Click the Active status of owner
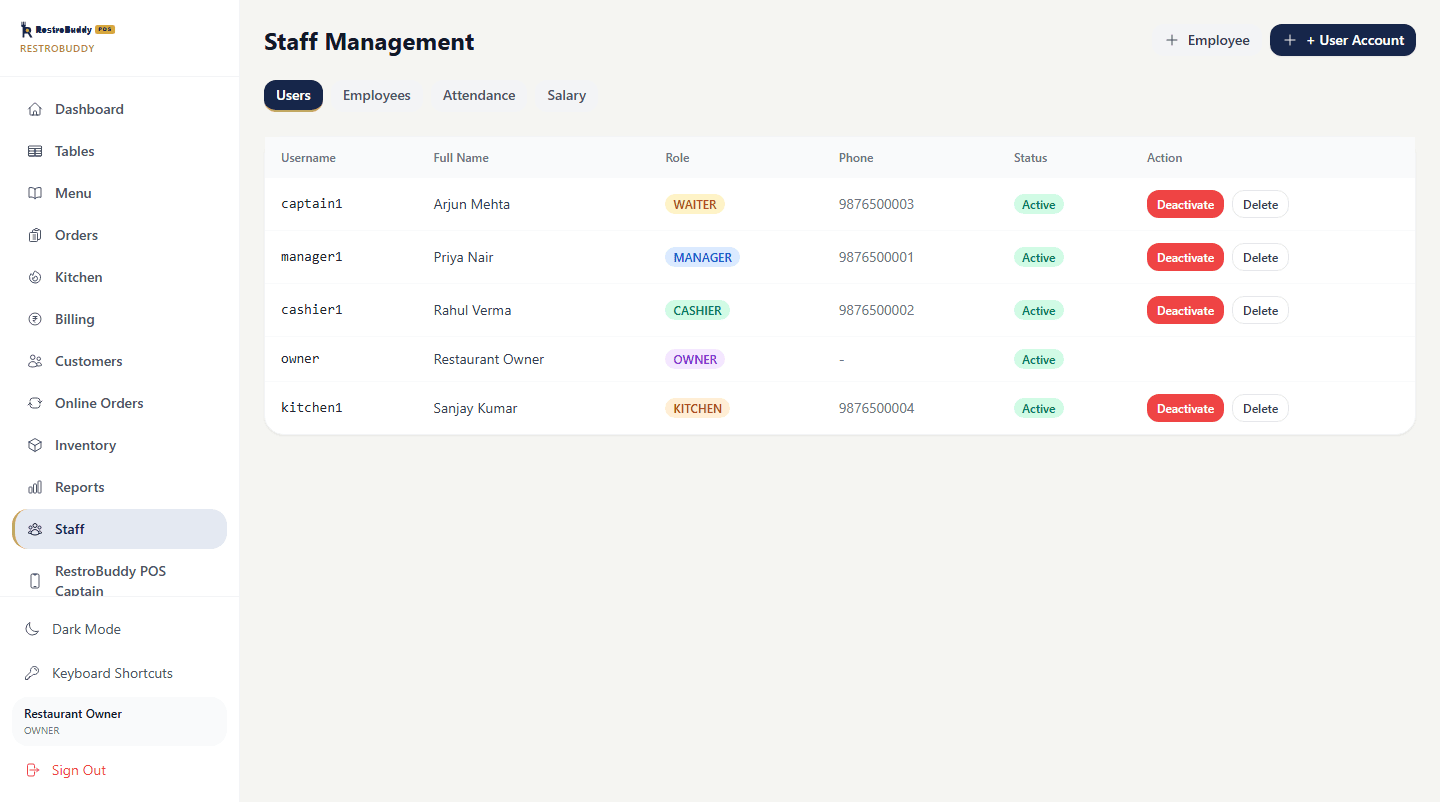Screen dimensions: 1440x802 [x=1038, y=359]
